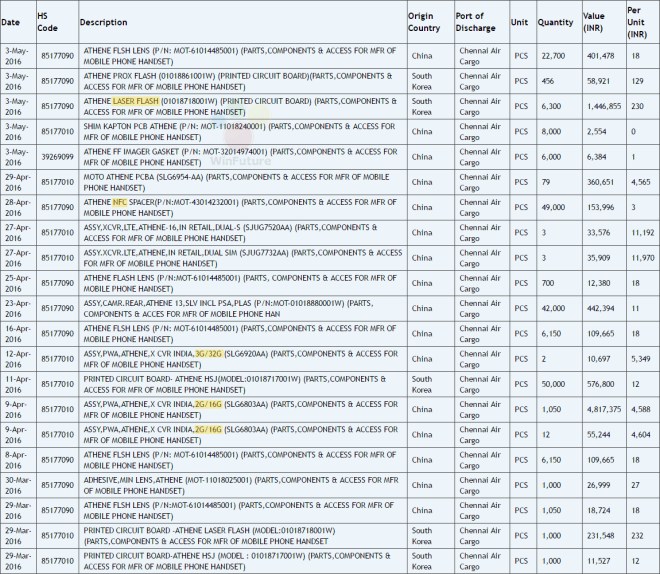Click the date 8-Apr-2016
Viewport: 660px width, 574px height.
tap(16, 460)
